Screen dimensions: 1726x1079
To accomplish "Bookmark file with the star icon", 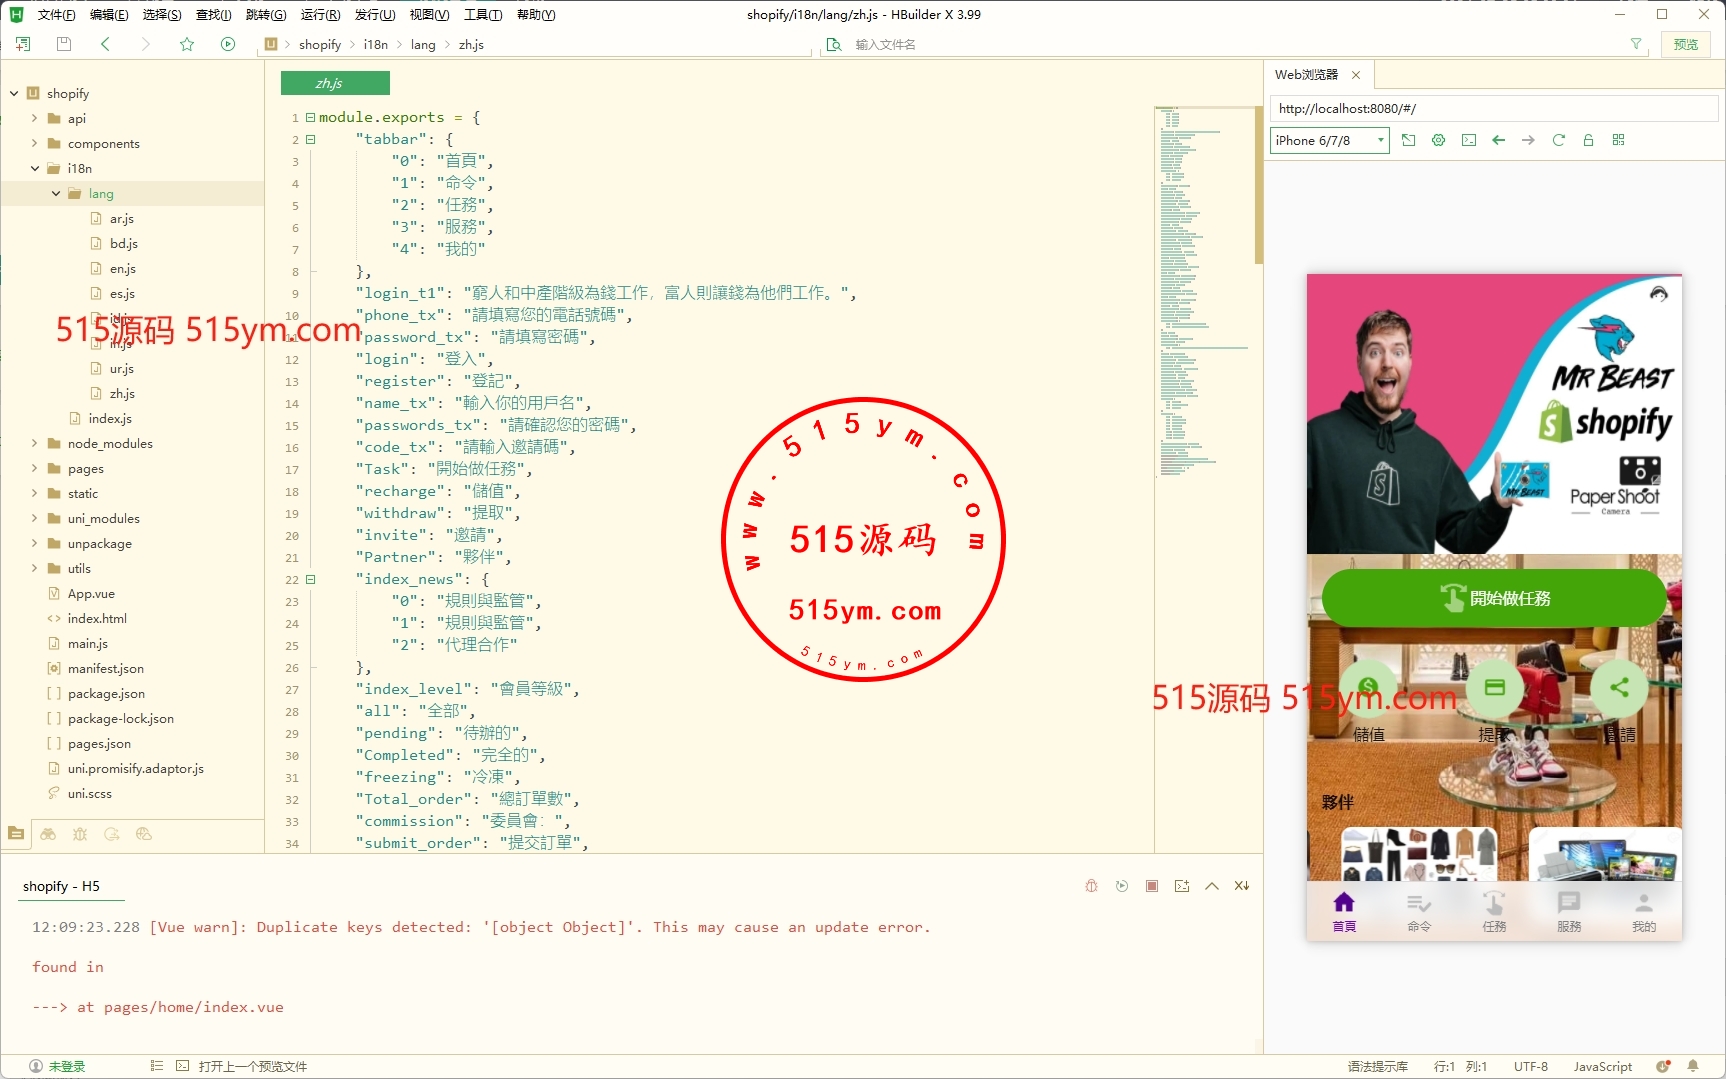I will coord(187,44).
